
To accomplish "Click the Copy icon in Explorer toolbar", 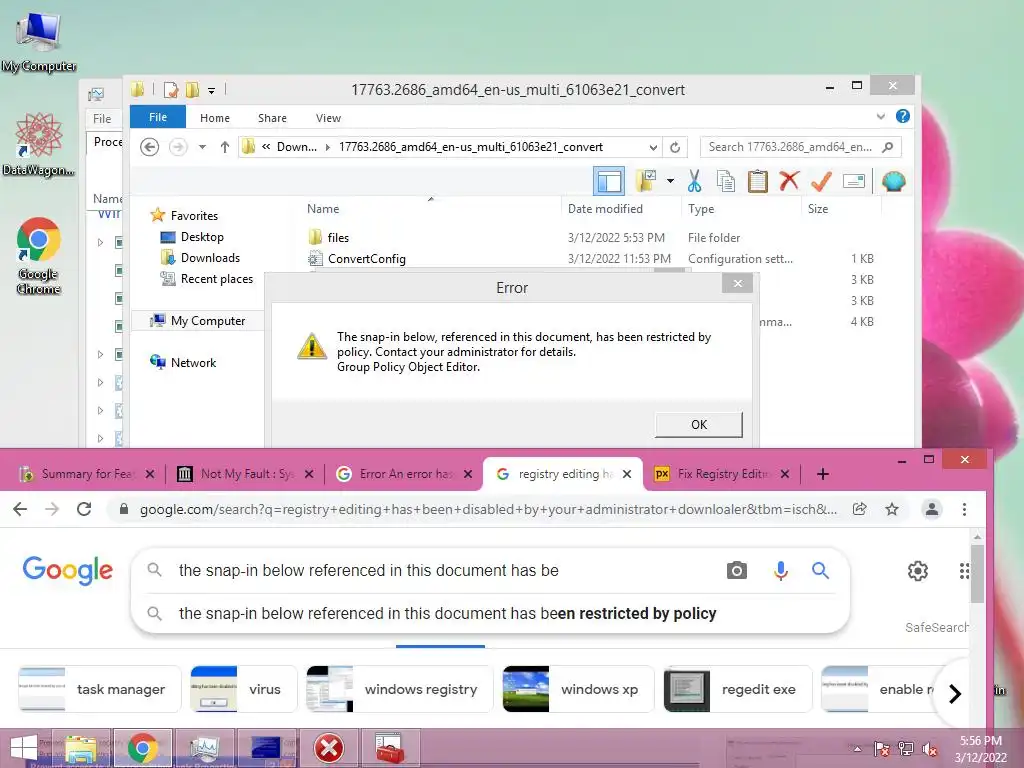I will pos(726,182).
